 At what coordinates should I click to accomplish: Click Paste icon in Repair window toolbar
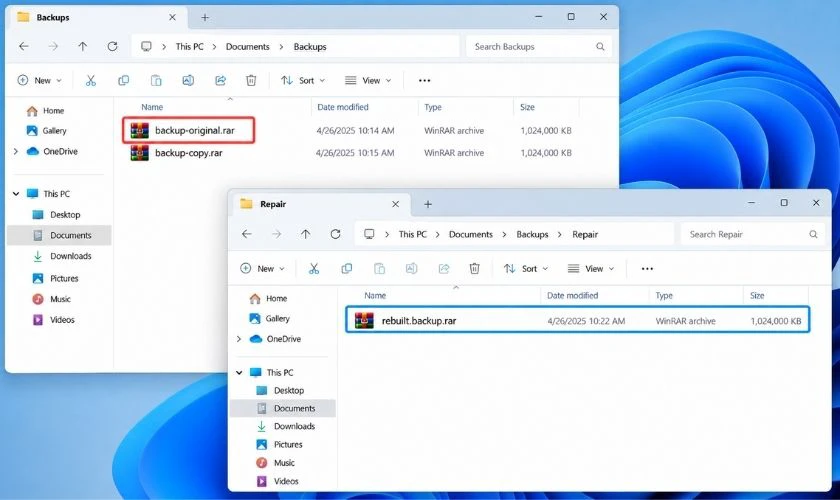coord(379,268)
